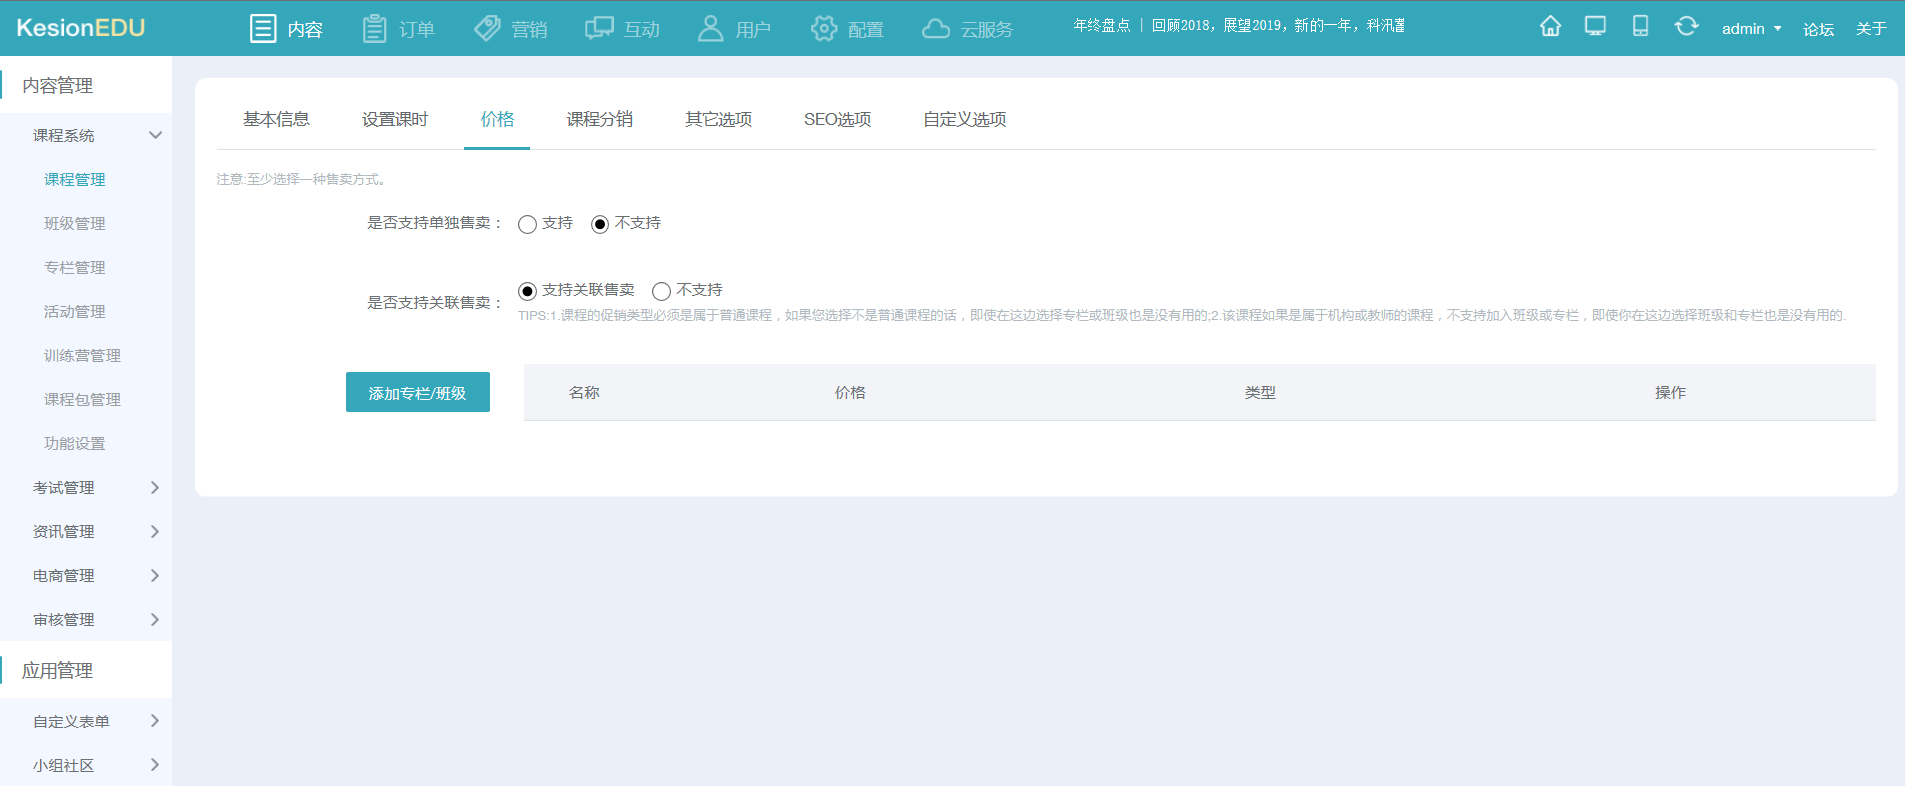Switch to the 基本信息 tab
Viewport: 1905px width, 786px height.
276,120
